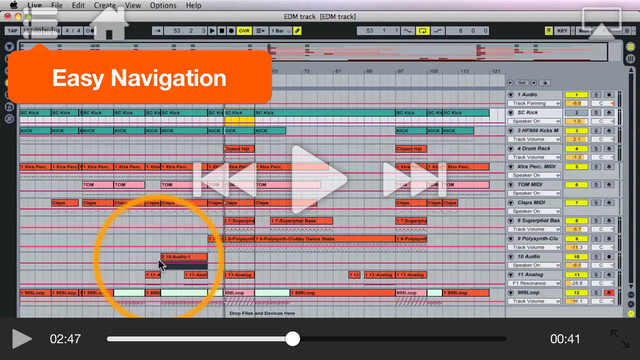Open the Create menu
640x360 pixels.
105,5
